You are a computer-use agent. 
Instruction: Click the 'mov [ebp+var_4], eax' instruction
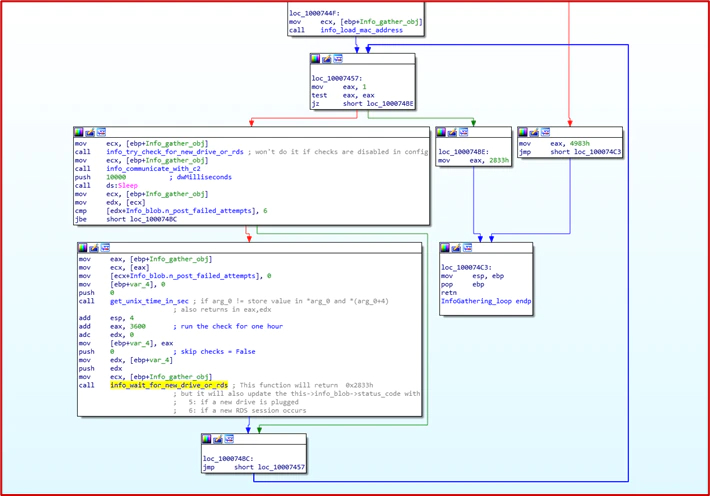pos(126,343)
